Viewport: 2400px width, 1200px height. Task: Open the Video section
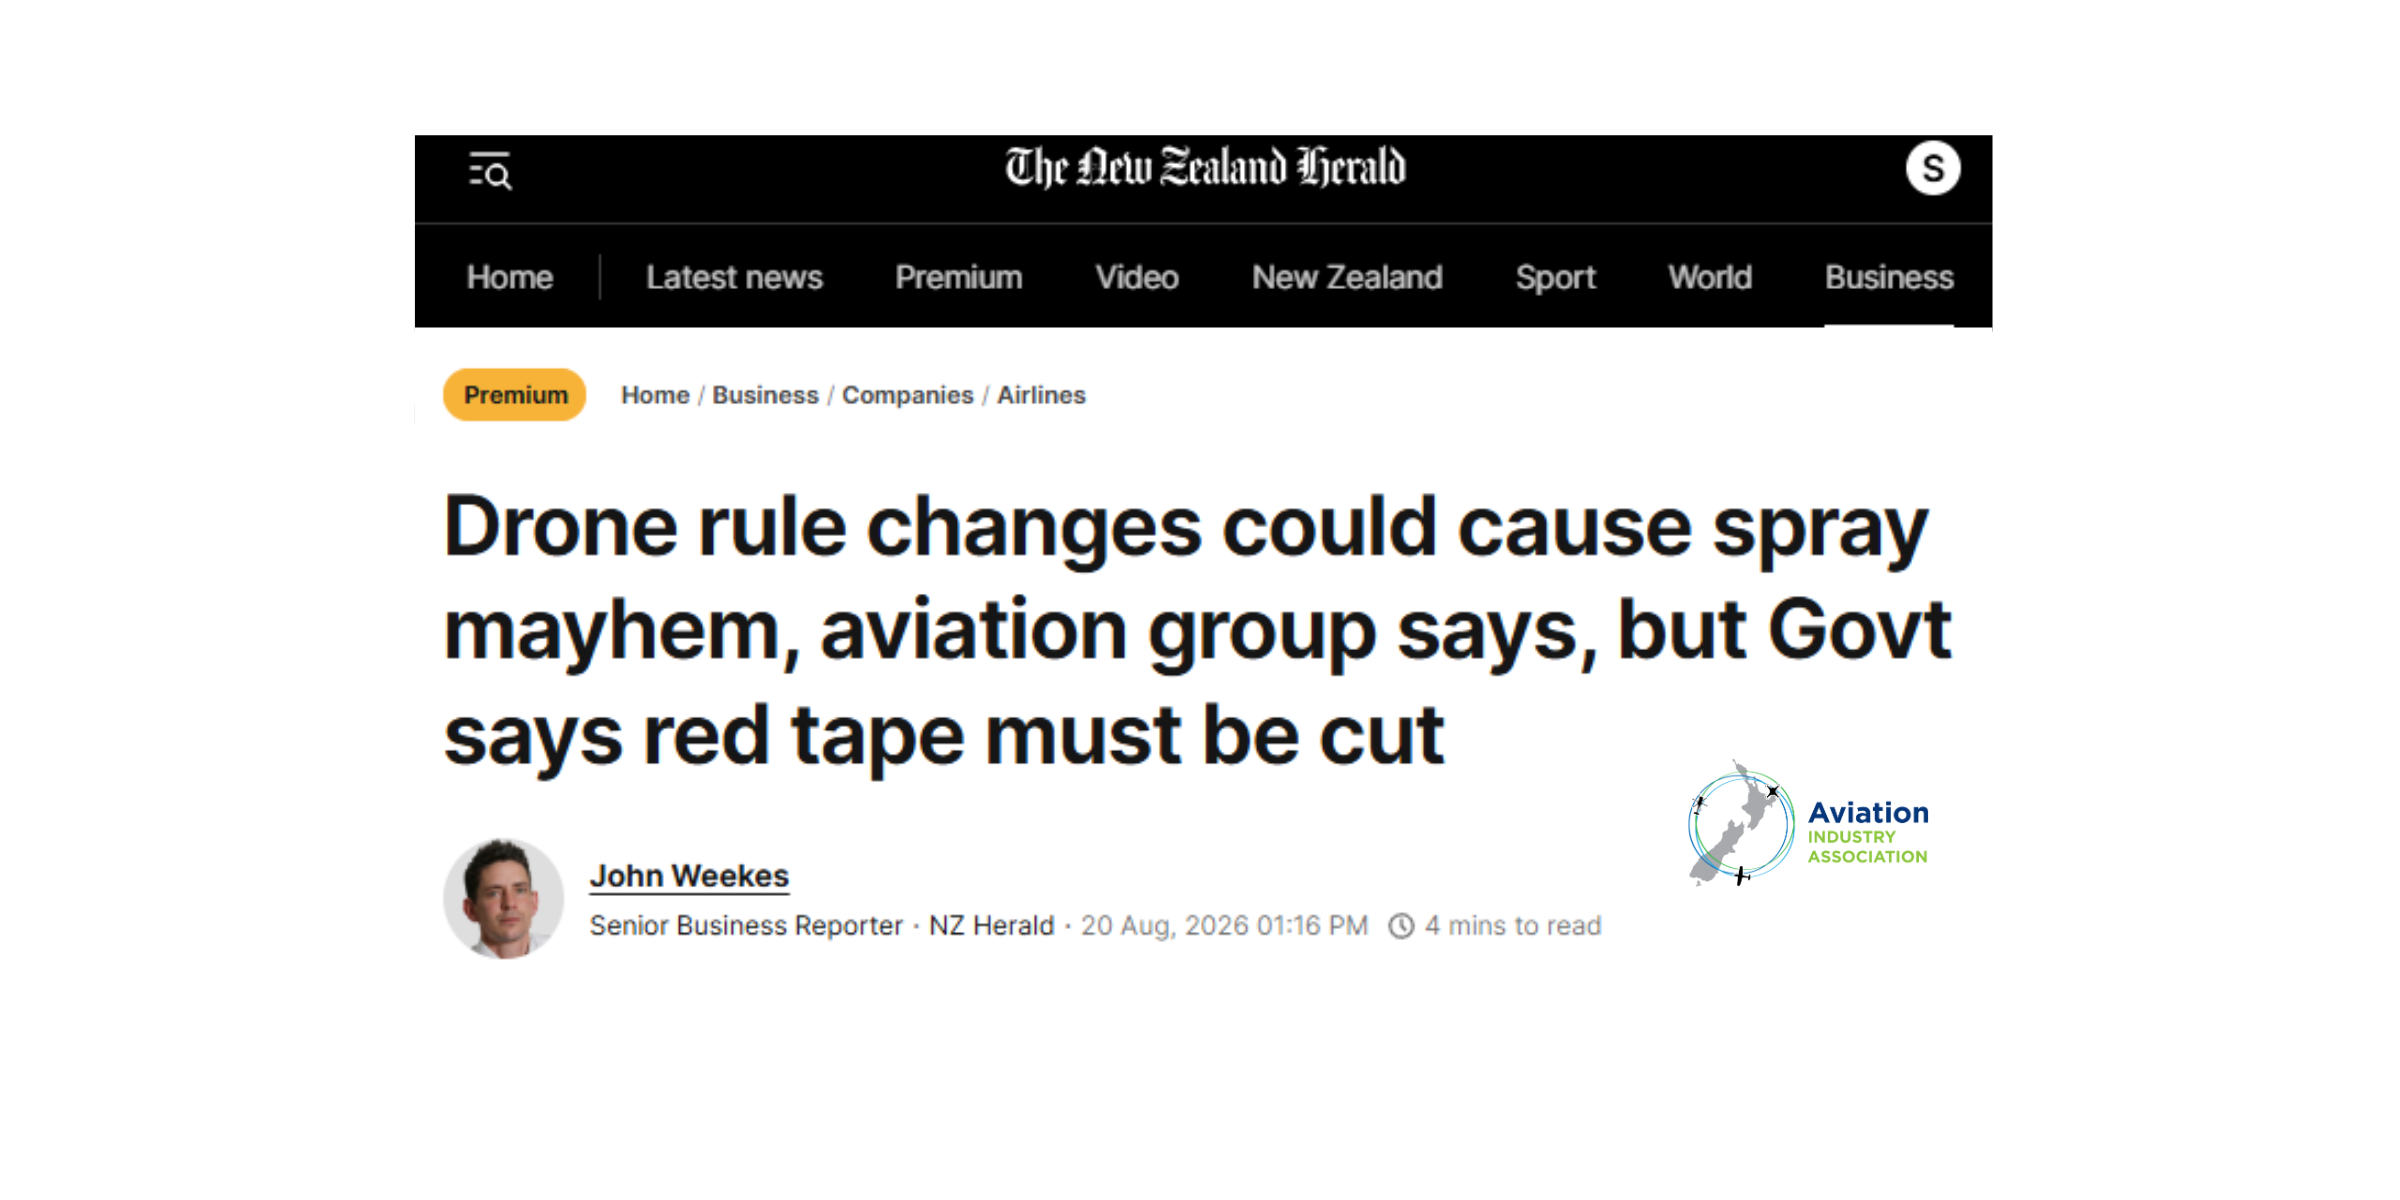[1137, 277]
